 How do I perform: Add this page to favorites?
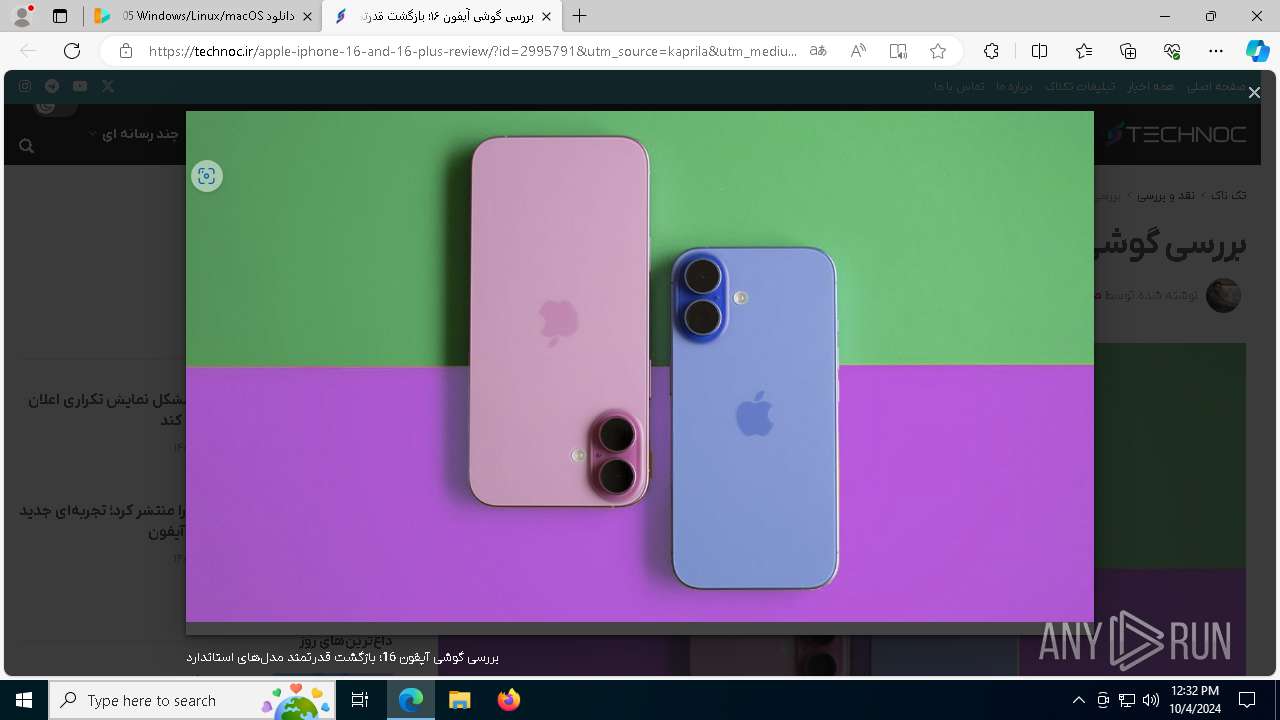pyautogui.click(x=937, y=51)
